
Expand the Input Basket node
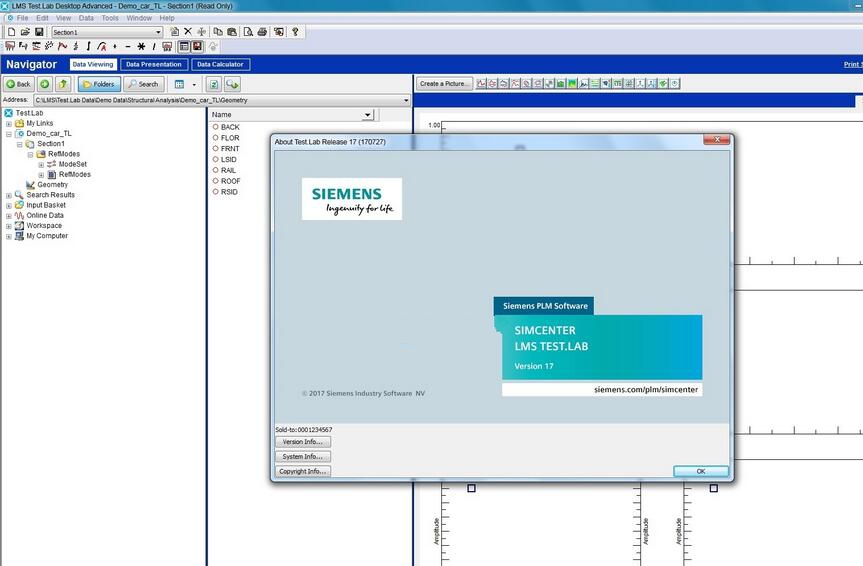tap(9, 205)
